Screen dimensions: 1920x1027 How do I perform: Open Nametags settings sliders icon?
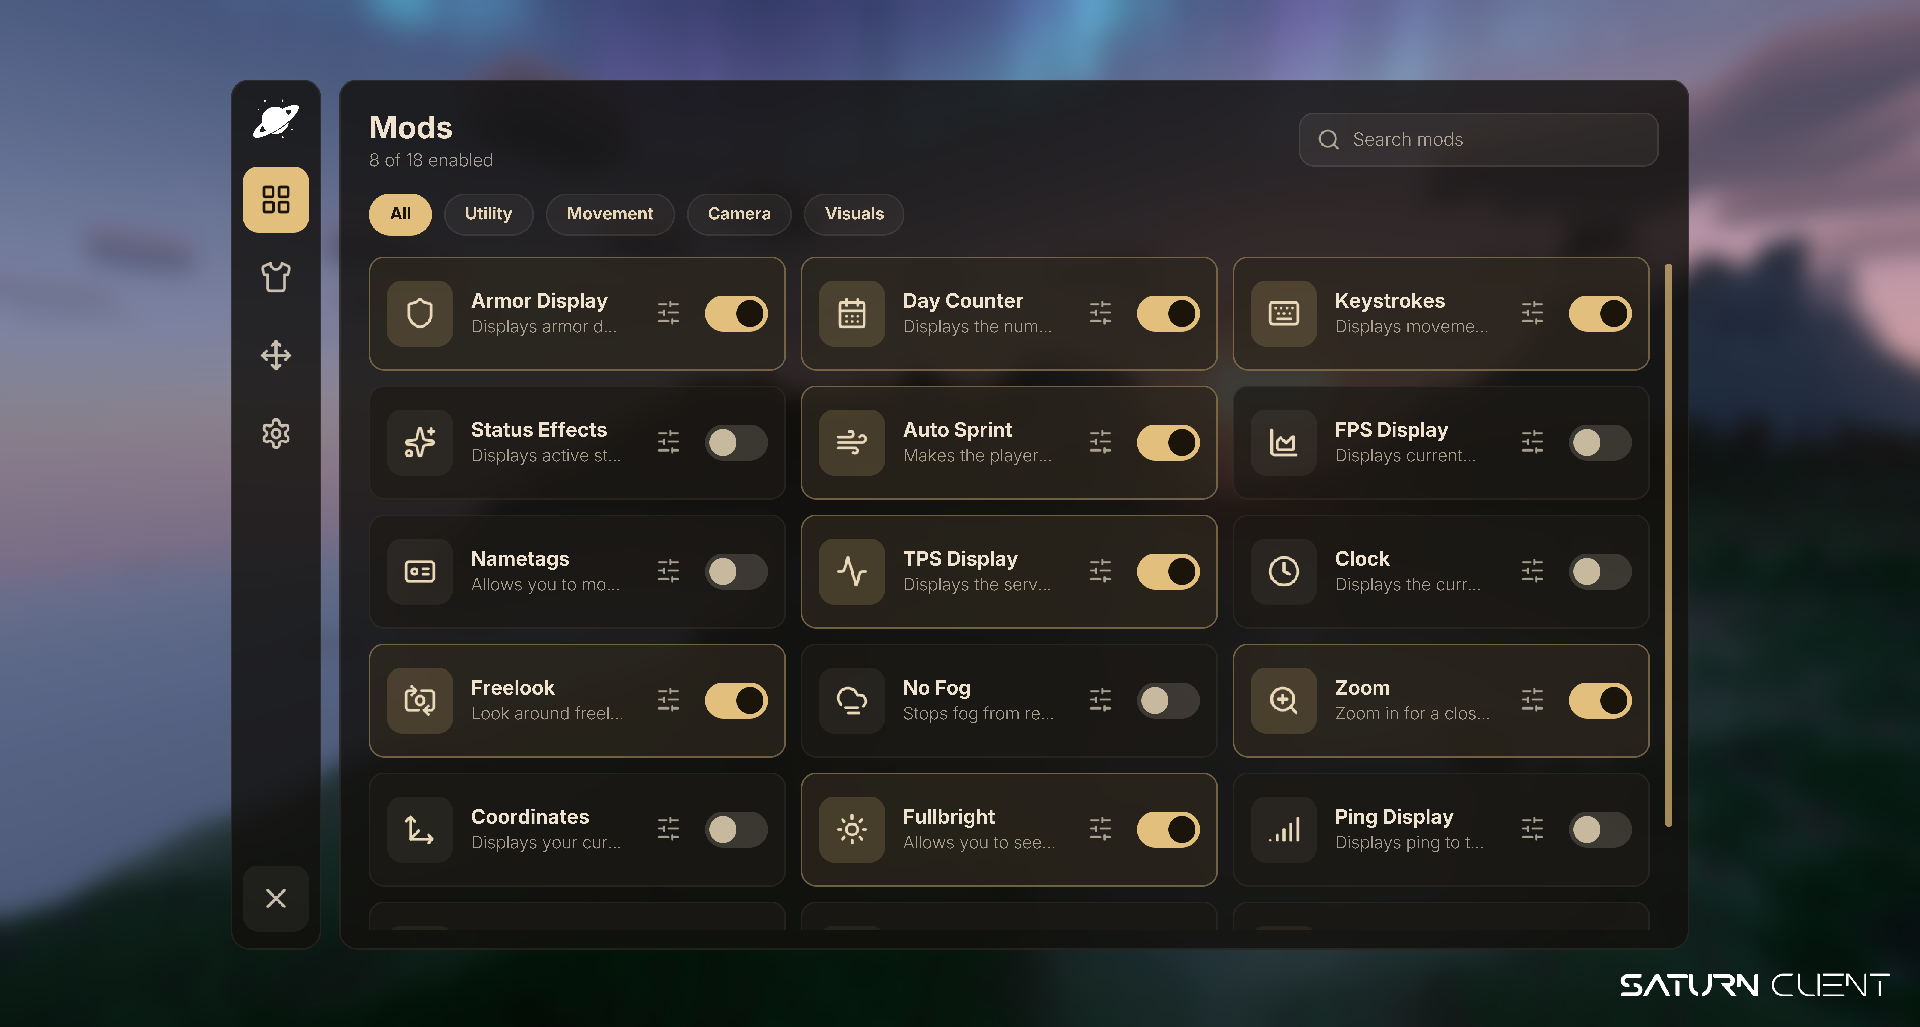(668, 571)
